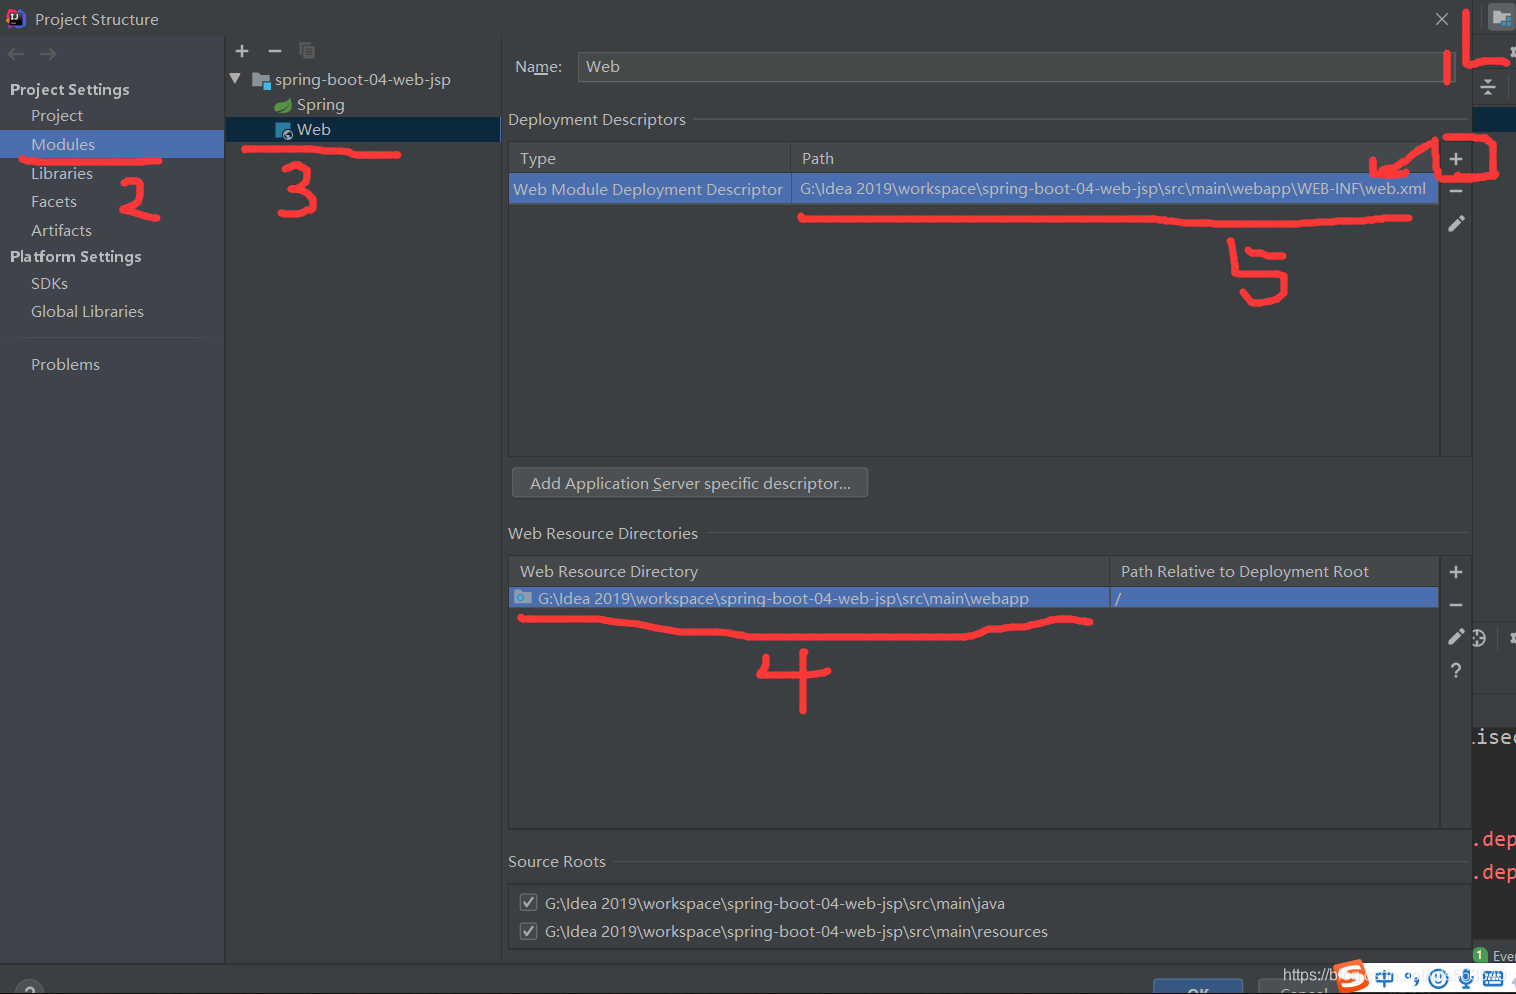Click the Type column header
1516x994 pixels.
[x=650, y=159]
